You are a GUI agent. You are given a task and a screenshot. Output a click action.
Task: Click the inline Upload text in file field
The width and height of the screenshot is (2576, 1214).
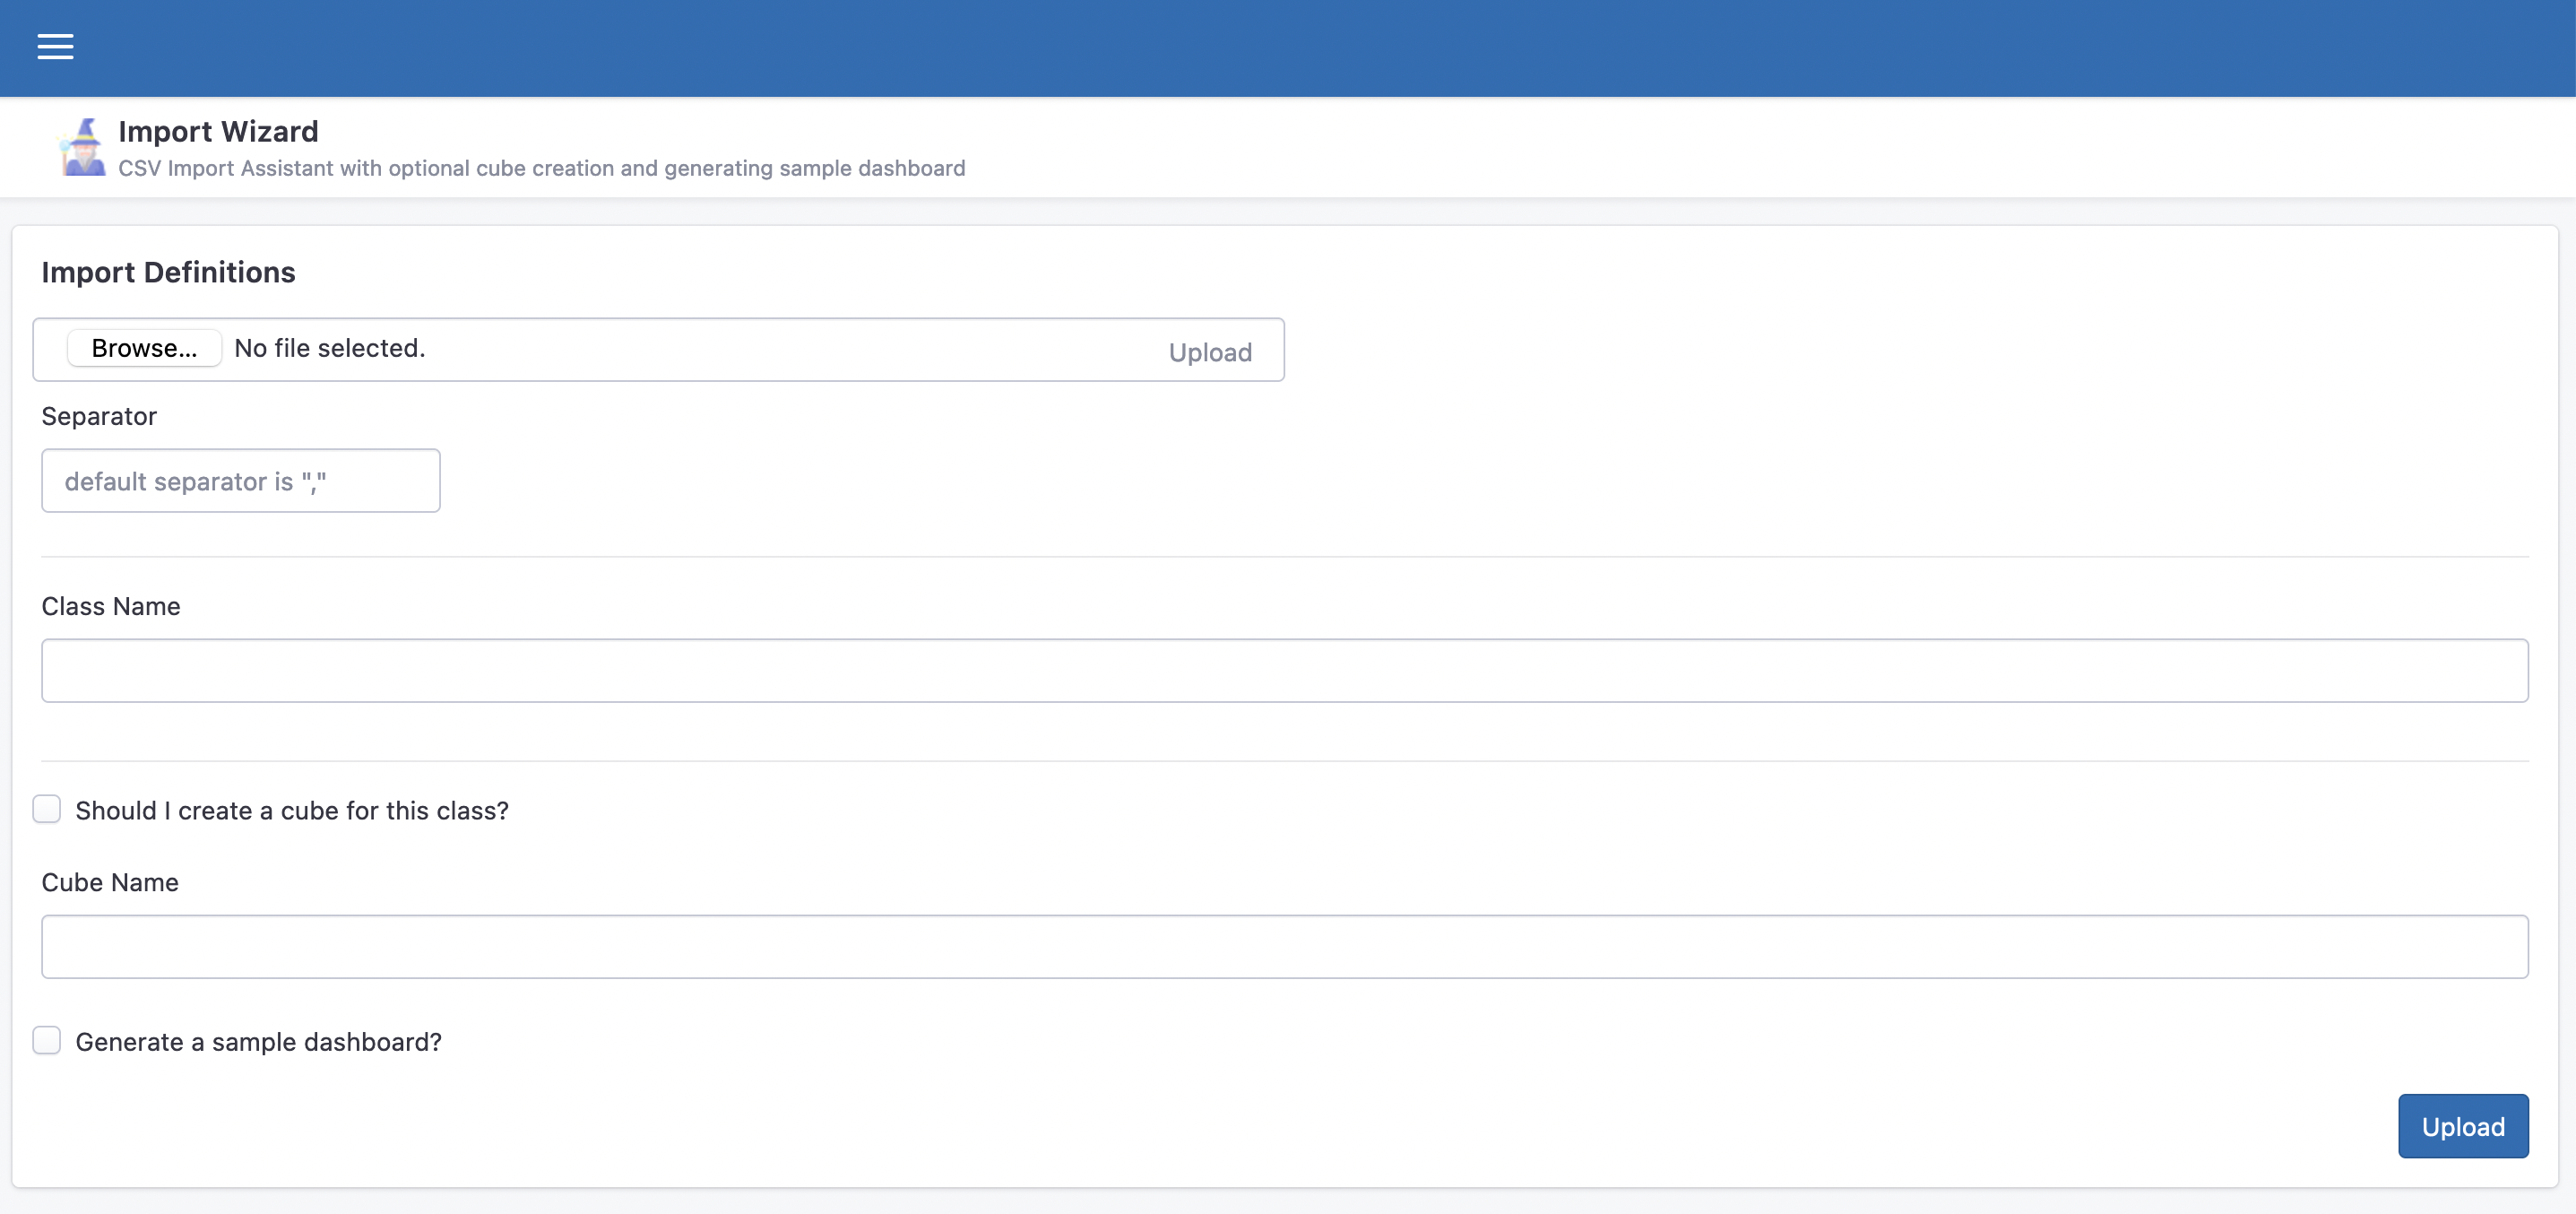1209,352
